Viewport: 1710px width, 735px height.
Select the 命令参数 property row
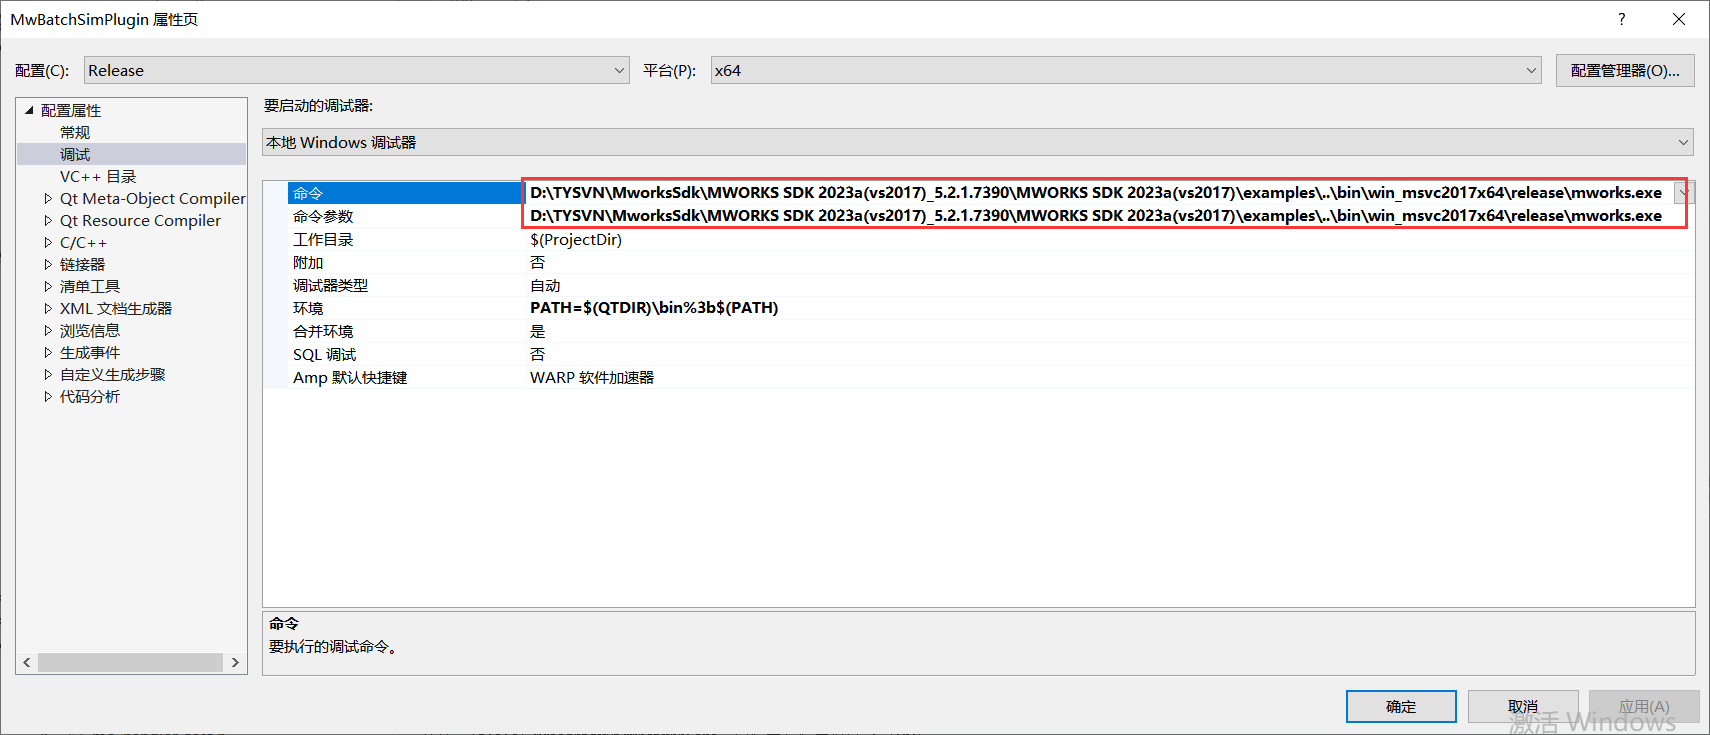[323, 217]
